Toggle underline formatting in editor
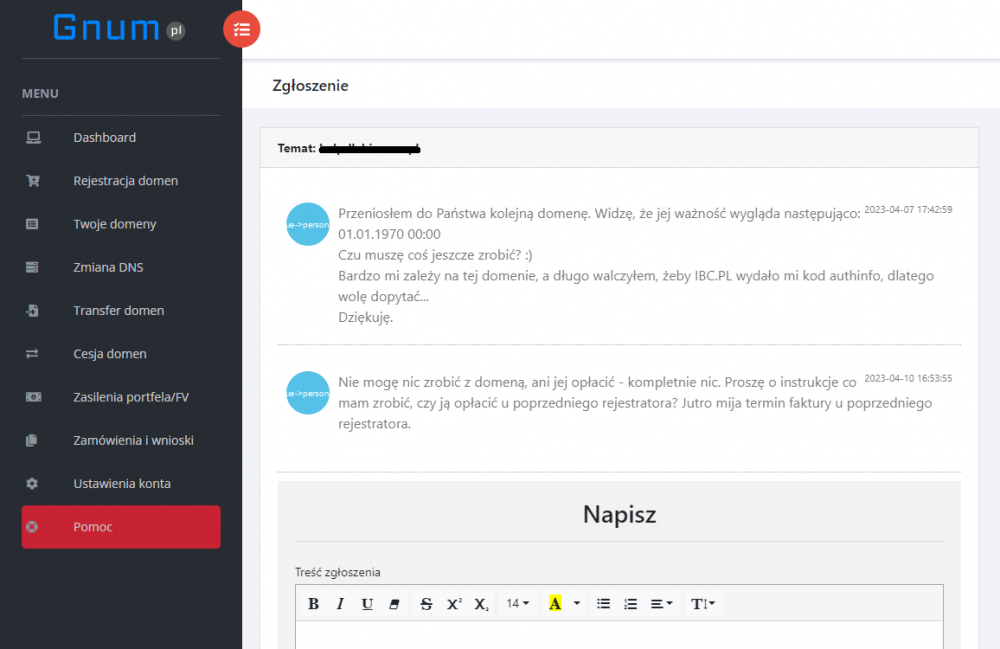Viewport: 1000px width, 649px height. pyautogui.click(x=367, y=604)
